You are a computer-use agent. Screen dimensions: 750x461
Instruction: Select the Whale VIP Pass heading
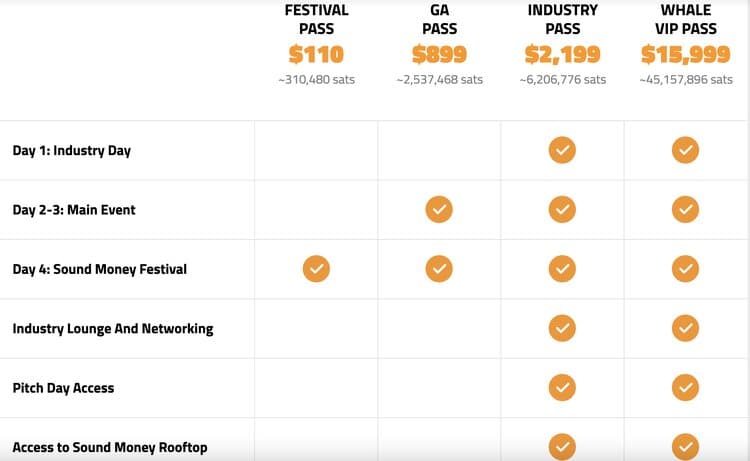[685, 20]
